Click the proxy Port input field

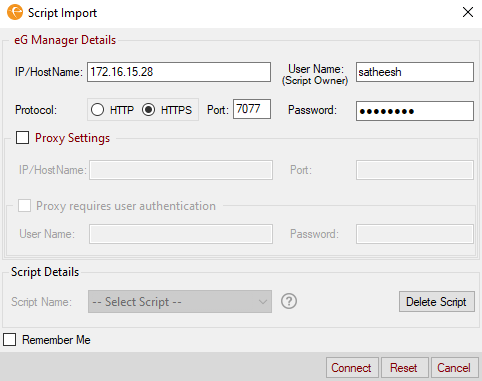click(415, 170)
